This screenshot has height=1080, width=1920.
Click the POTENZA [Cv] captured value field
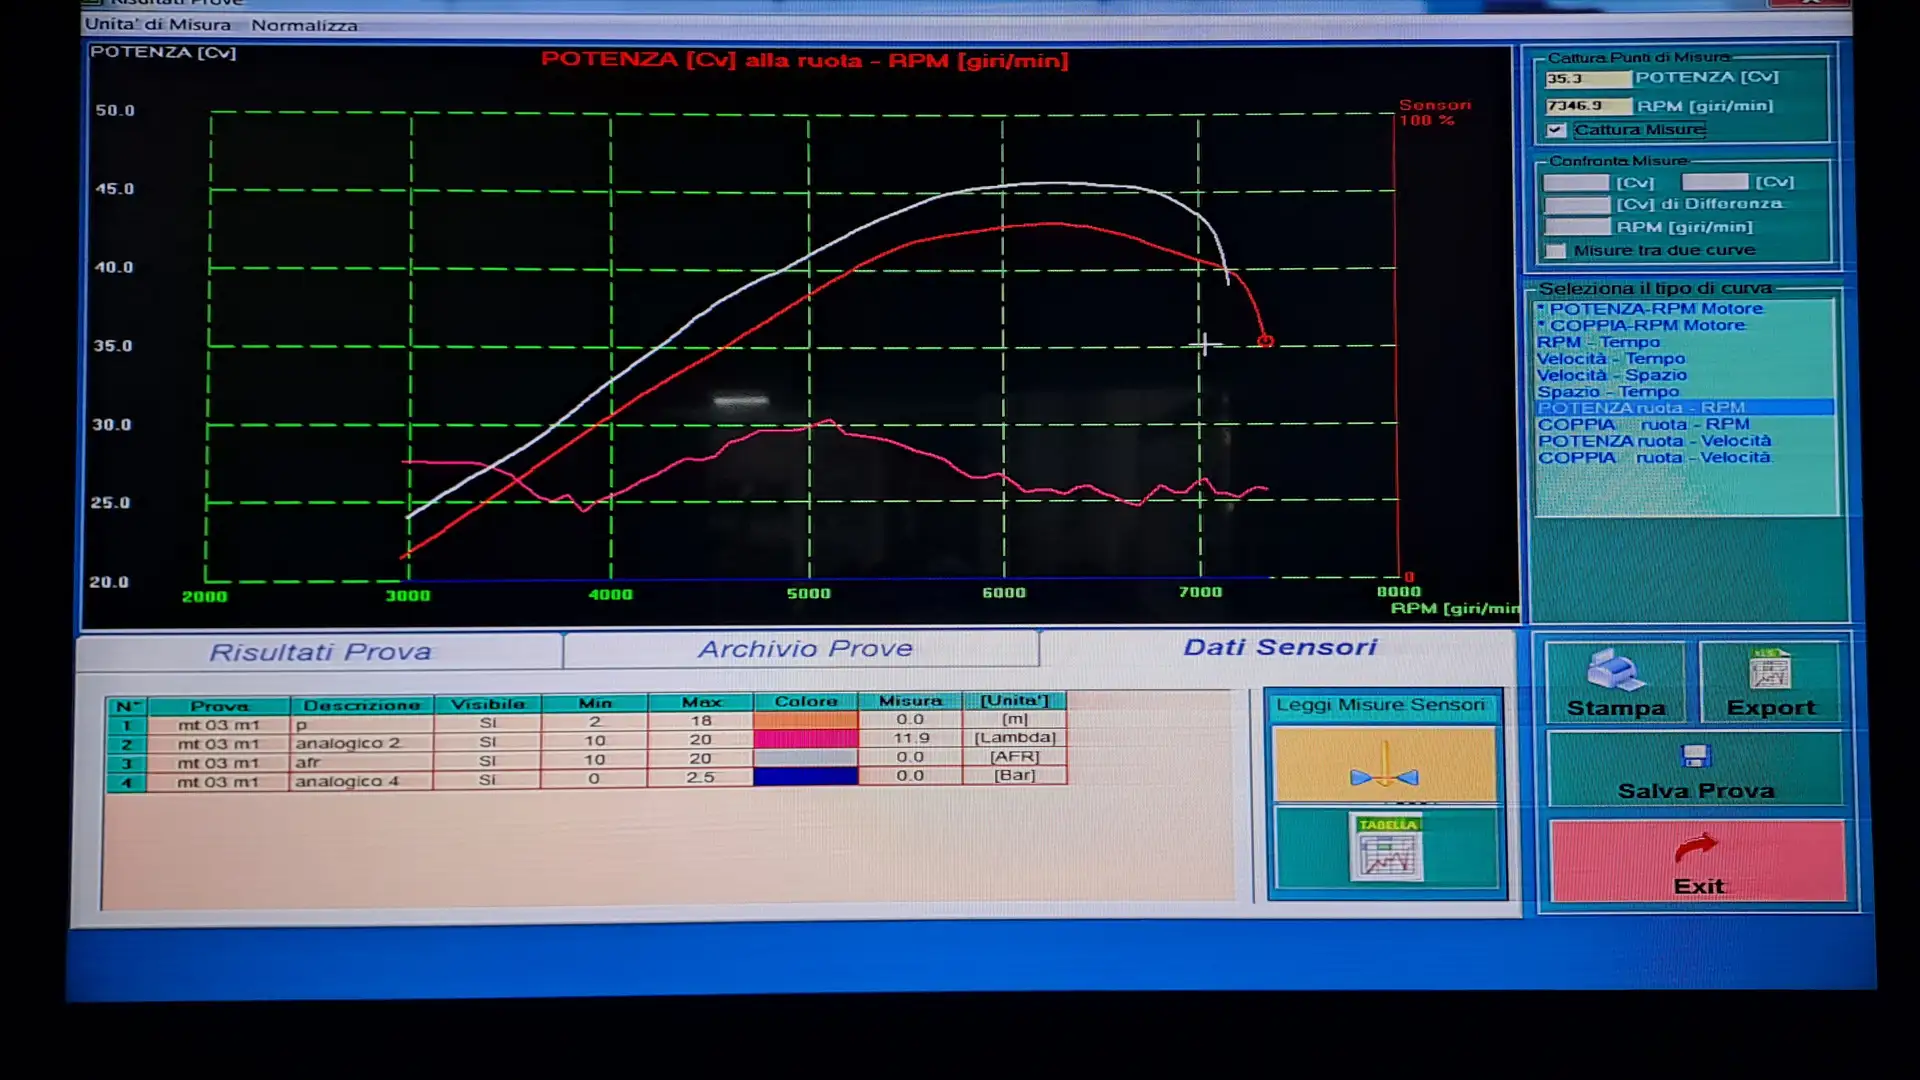(1587, 78)
